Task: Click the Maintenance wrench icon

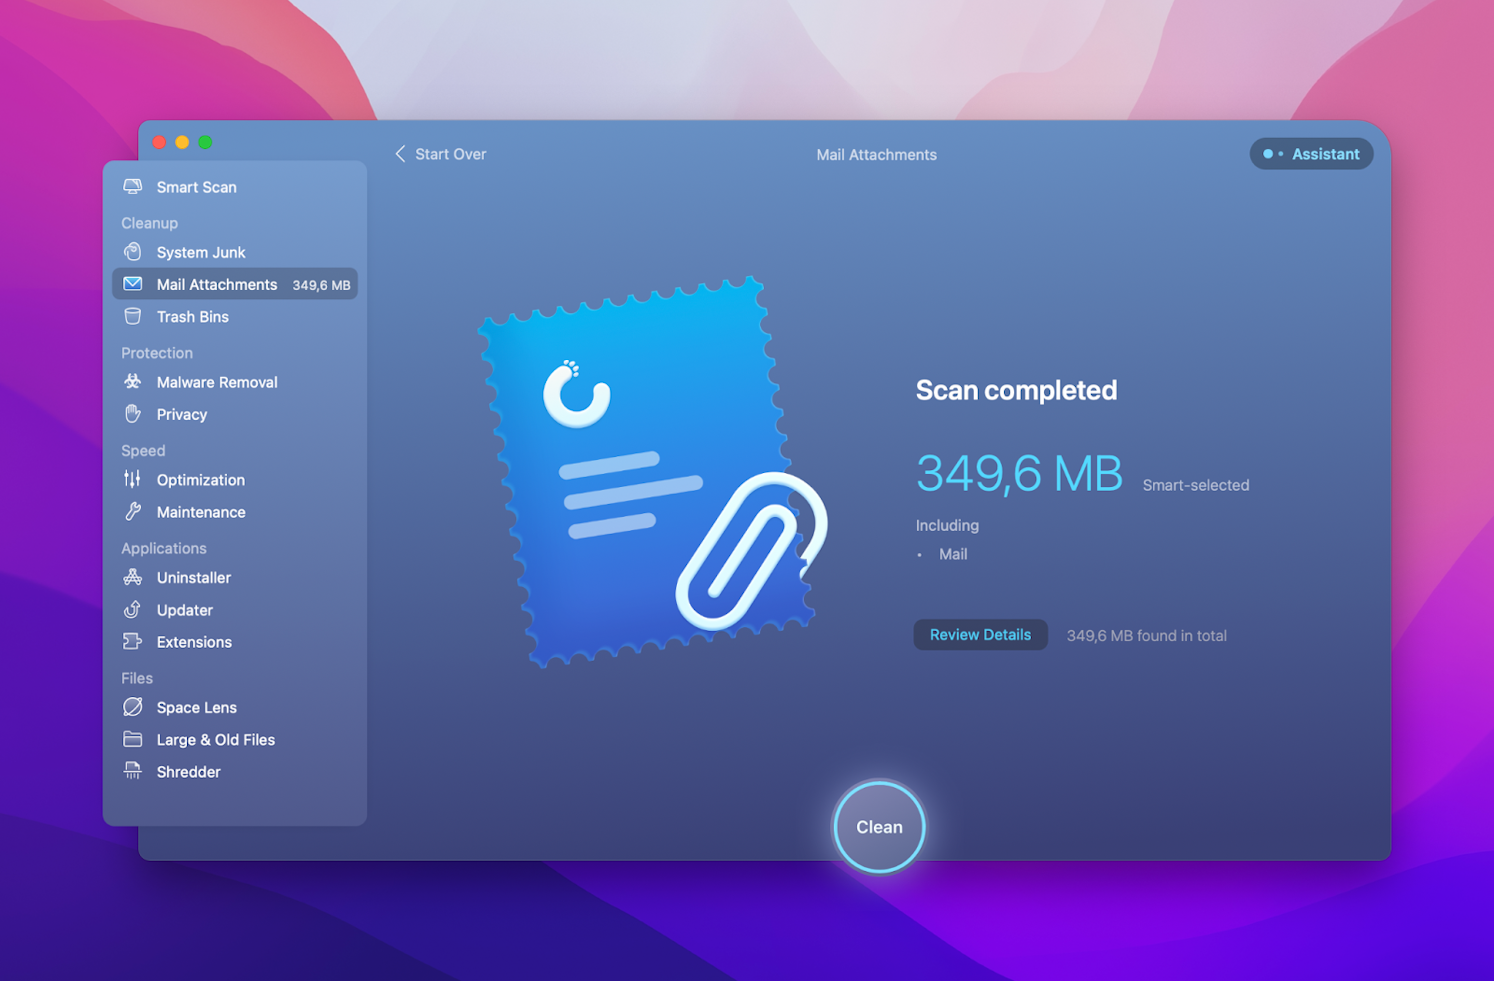Action: 132,512
